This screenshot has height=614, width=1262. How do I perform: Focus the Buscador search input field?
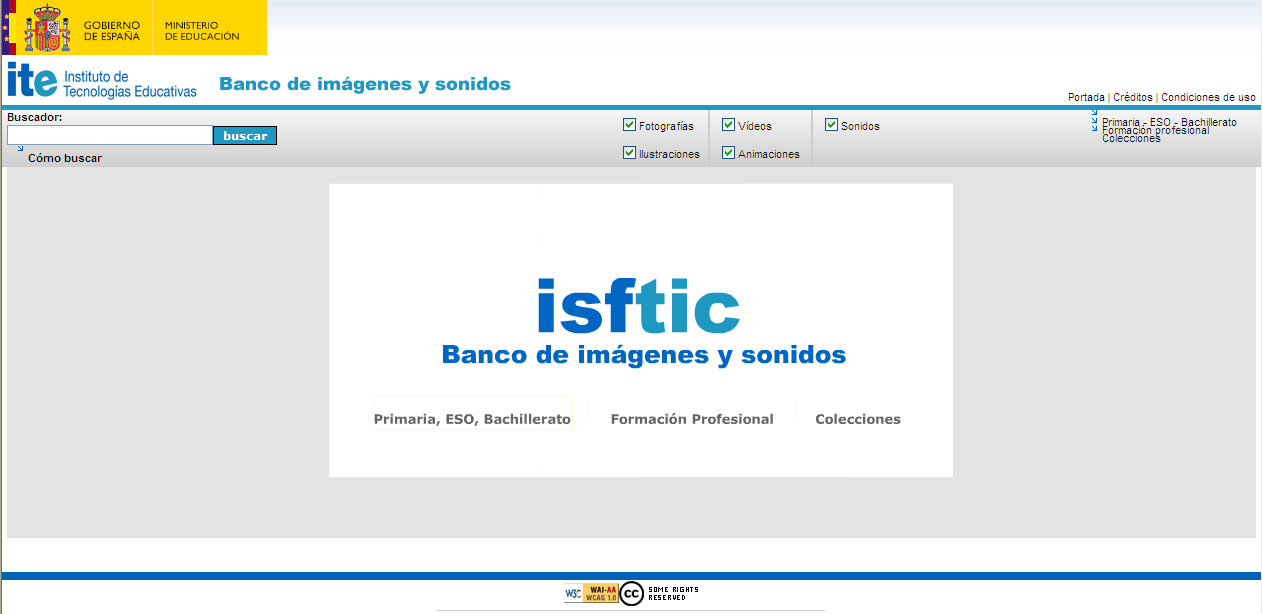pos(110,135)
